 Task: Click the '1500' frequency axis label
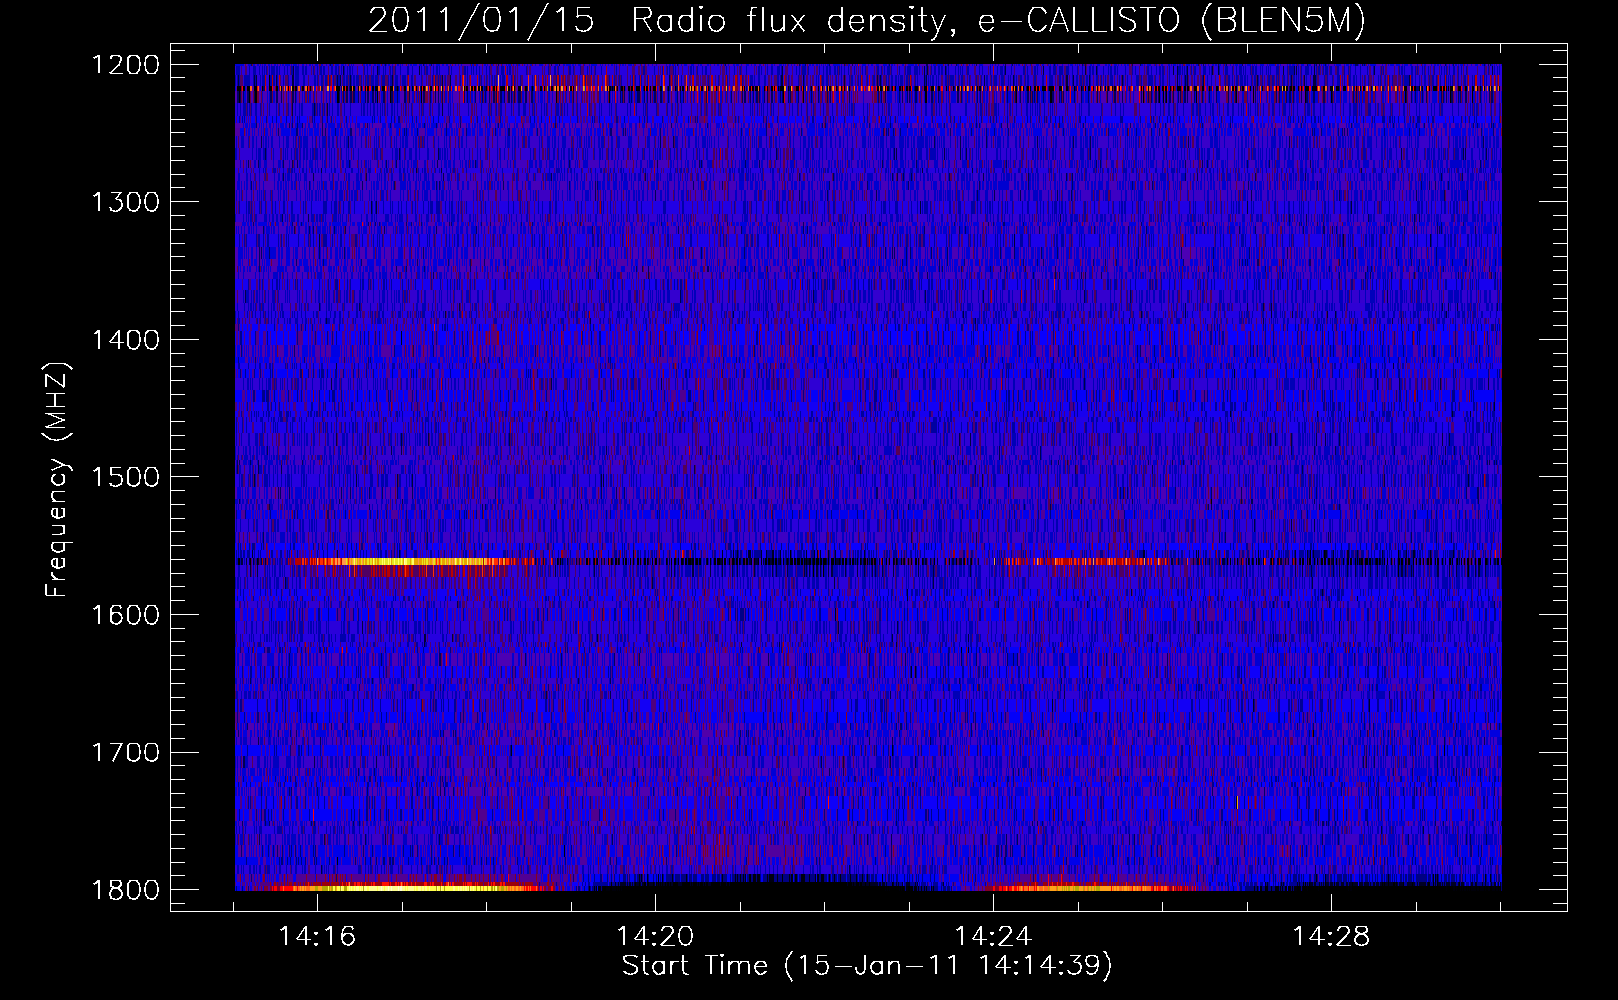point(125,477)
